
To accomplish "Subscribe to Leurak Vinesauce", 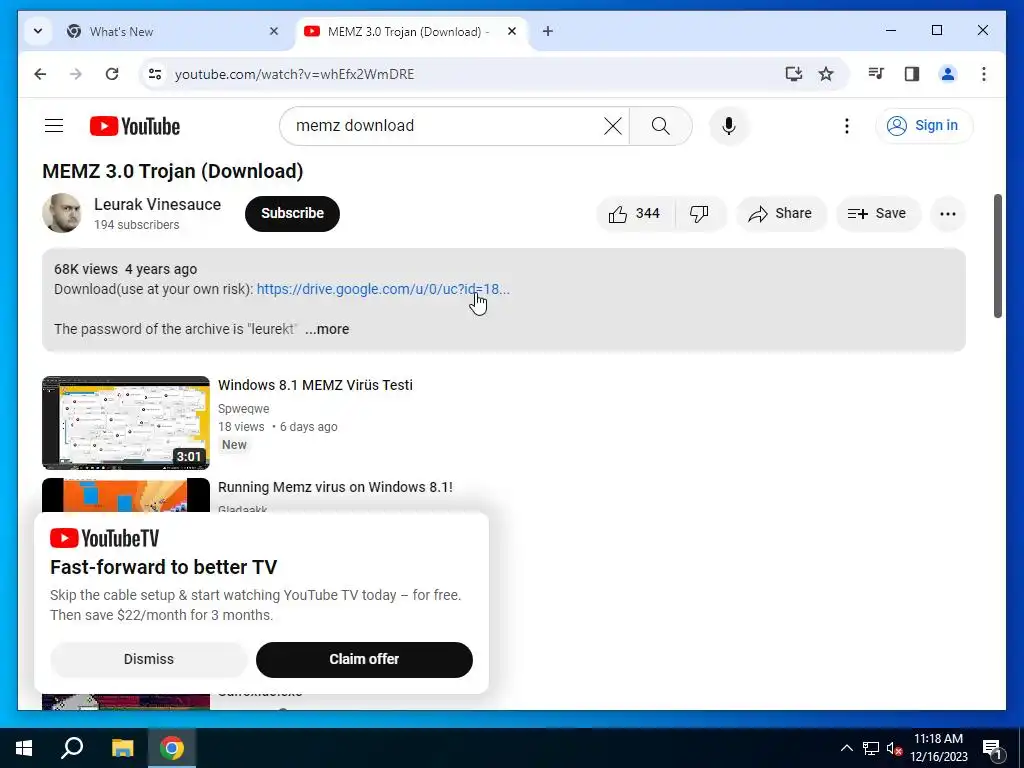I will [x=292, y=213].
